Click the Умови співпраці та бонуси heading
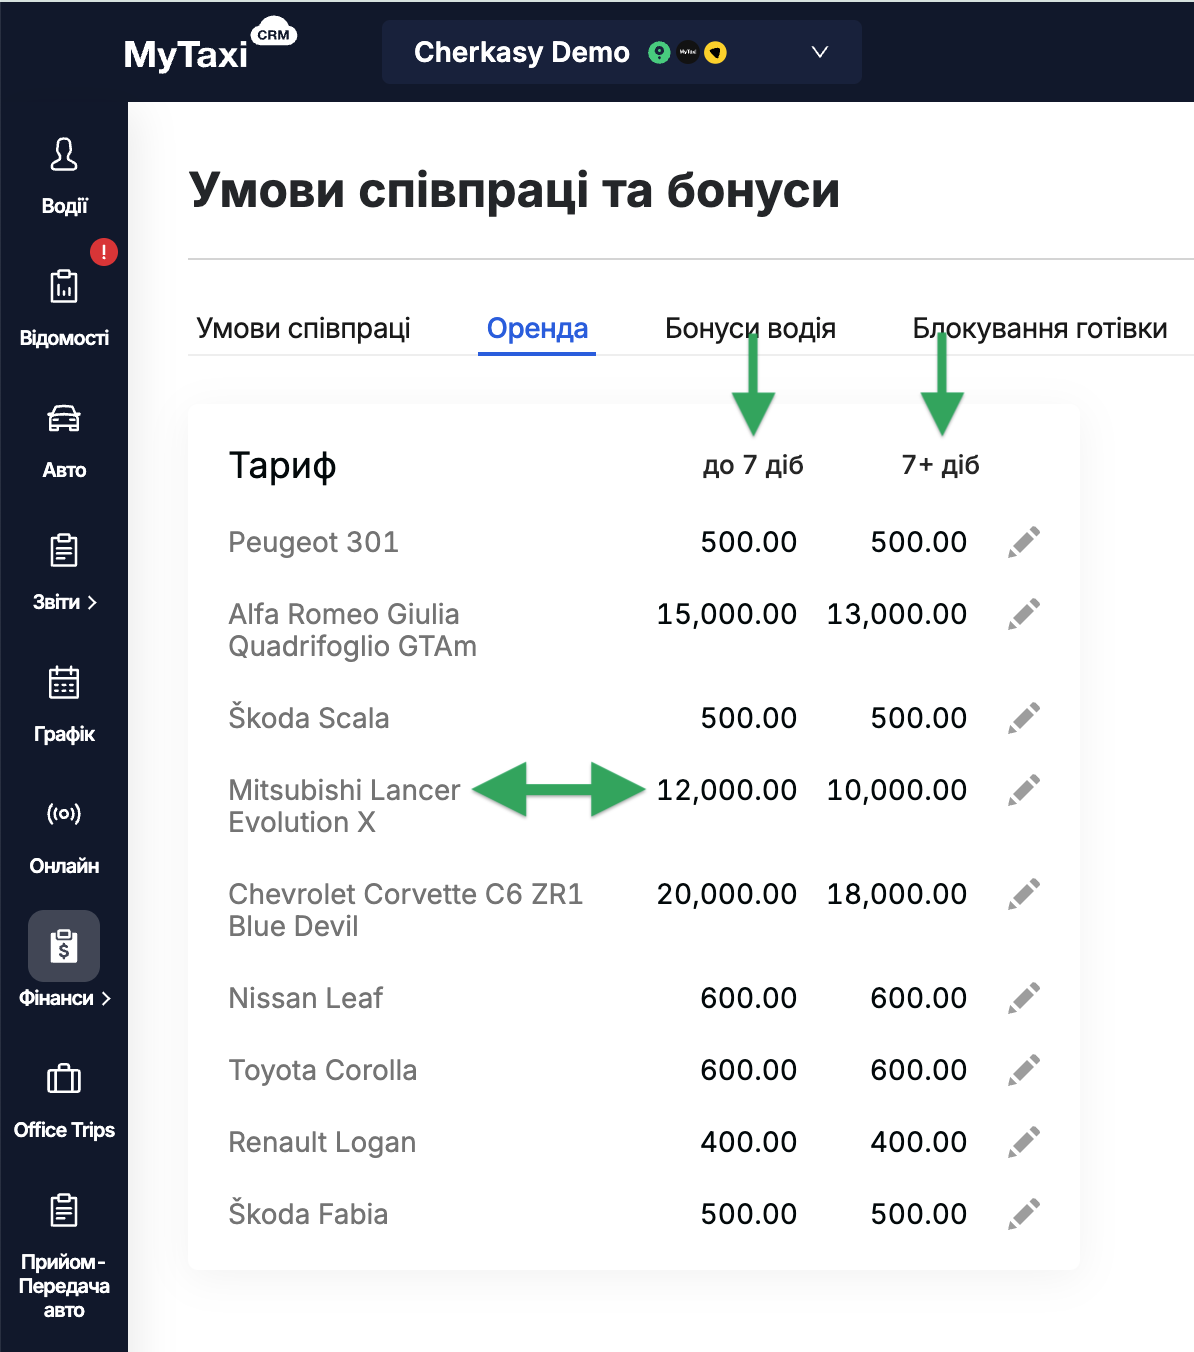Image resolution: width=1194 pixels, height=1352 pixels. coord(514,190)
